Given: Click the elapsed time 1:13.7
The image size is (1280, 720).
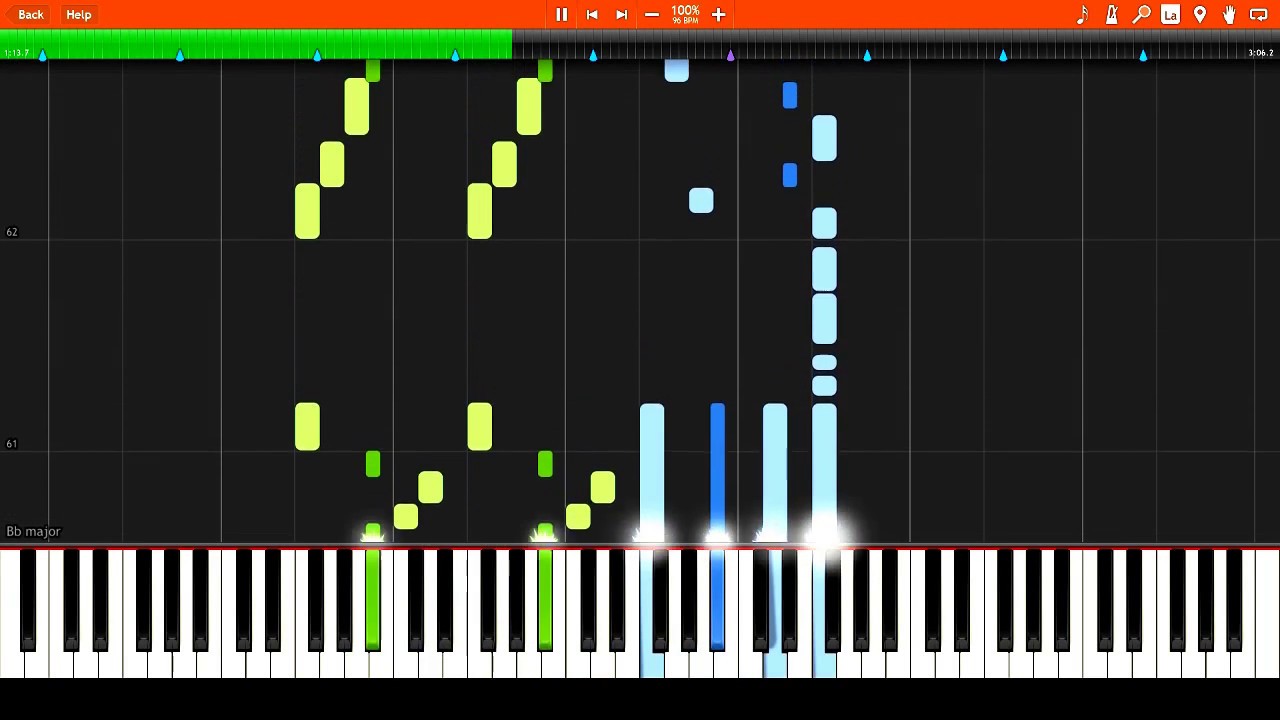Looking at the screenshot, I should pyautogui.click(x=15, y=53).
